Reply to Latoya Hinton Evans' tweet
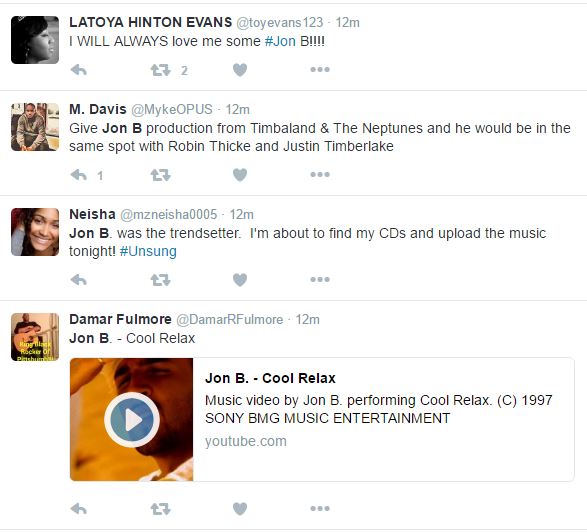The width and height of the screenshot is (587, 532). click(79, 70)
